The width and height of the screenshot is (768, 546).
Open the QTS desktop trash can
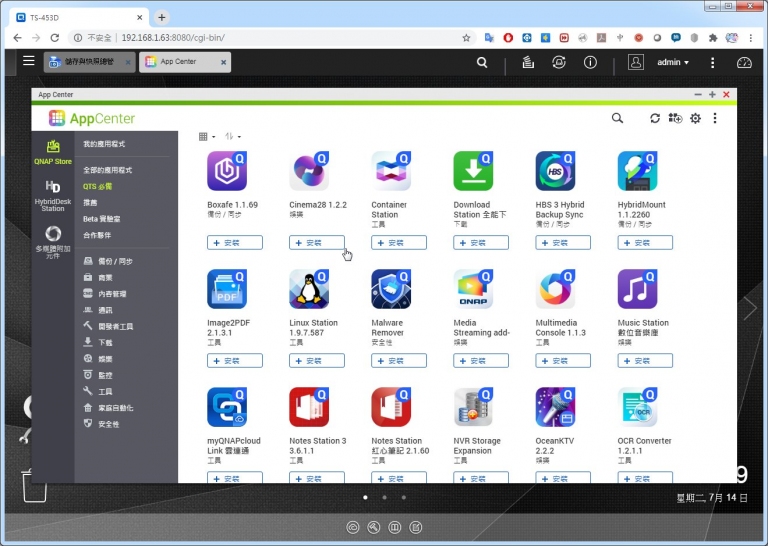tap(35, 485)
